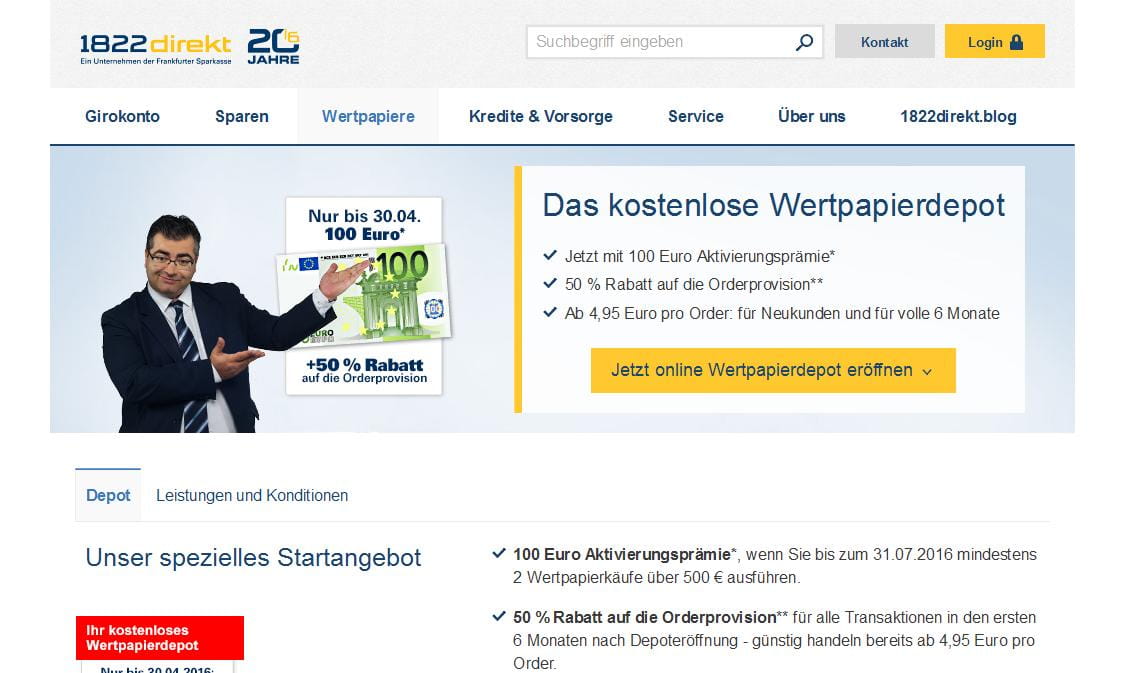Click the 20 Jahre anniversary badge
Screen dimensions: 1124x673
click(x=273, y=47)
